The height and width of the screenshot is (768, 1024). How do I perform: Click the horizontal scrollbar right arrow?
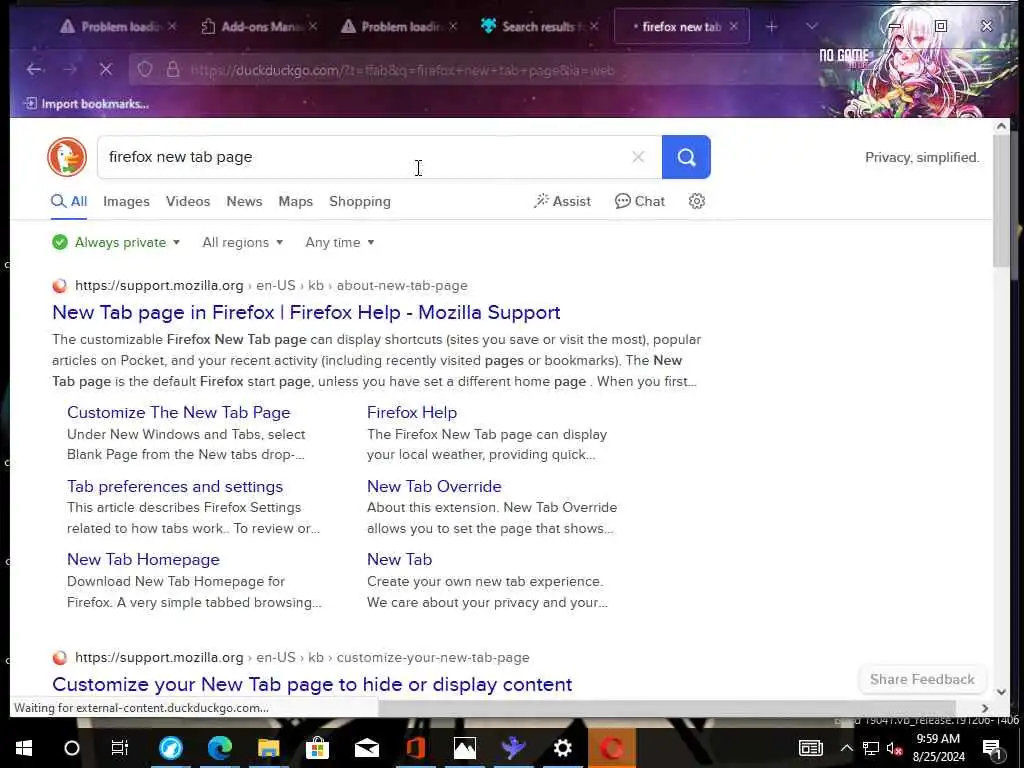(x=984, y=708)
